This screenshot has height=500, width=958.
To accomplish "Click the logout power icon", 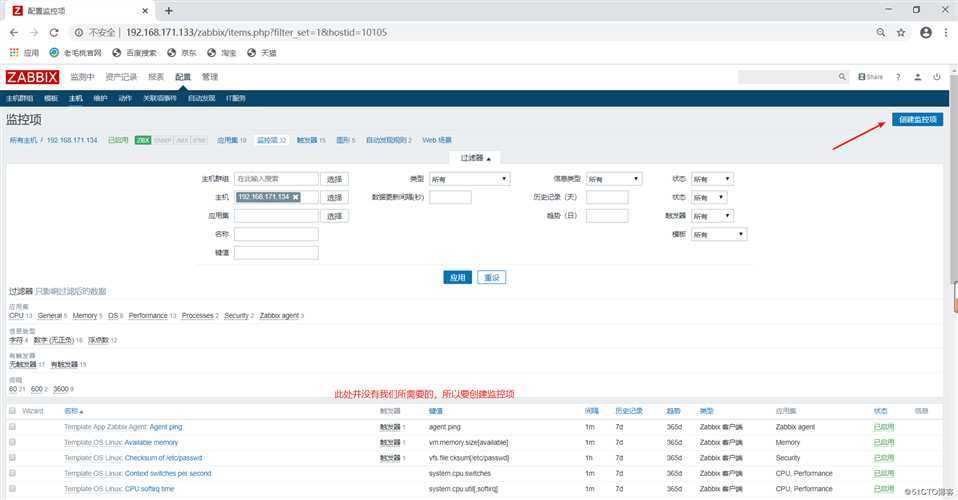I will click(937, 77).
